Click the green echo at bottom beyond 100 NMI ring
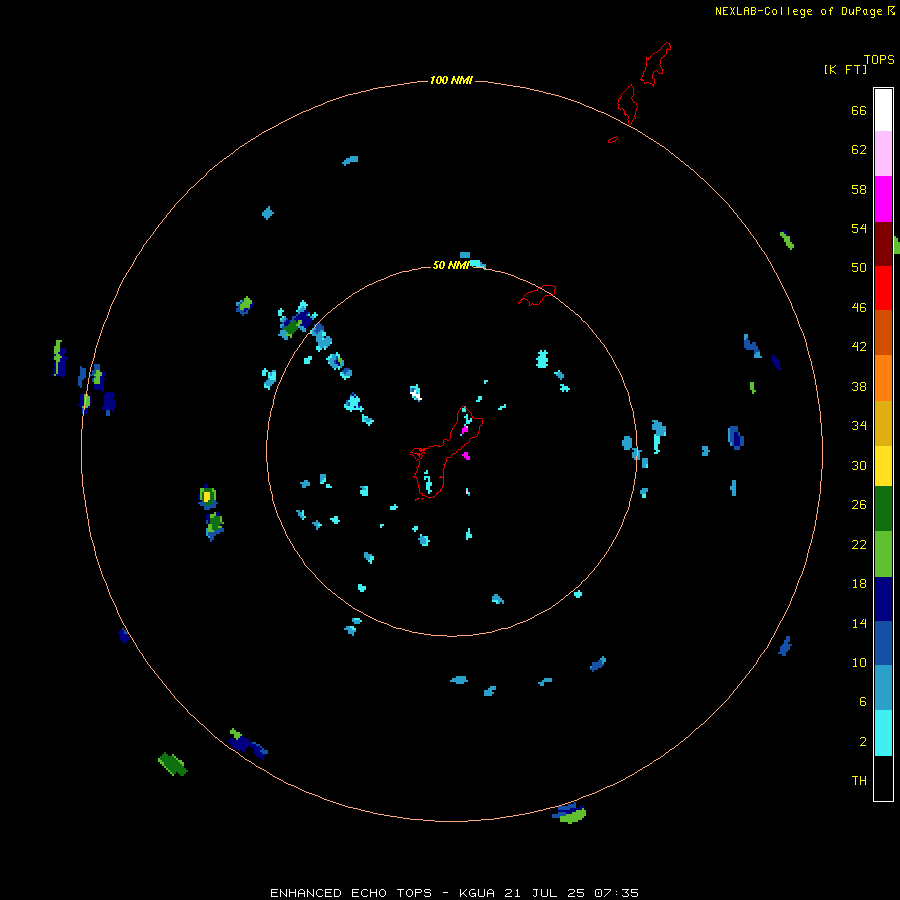 pyautogui.click(x=573, y=814)
